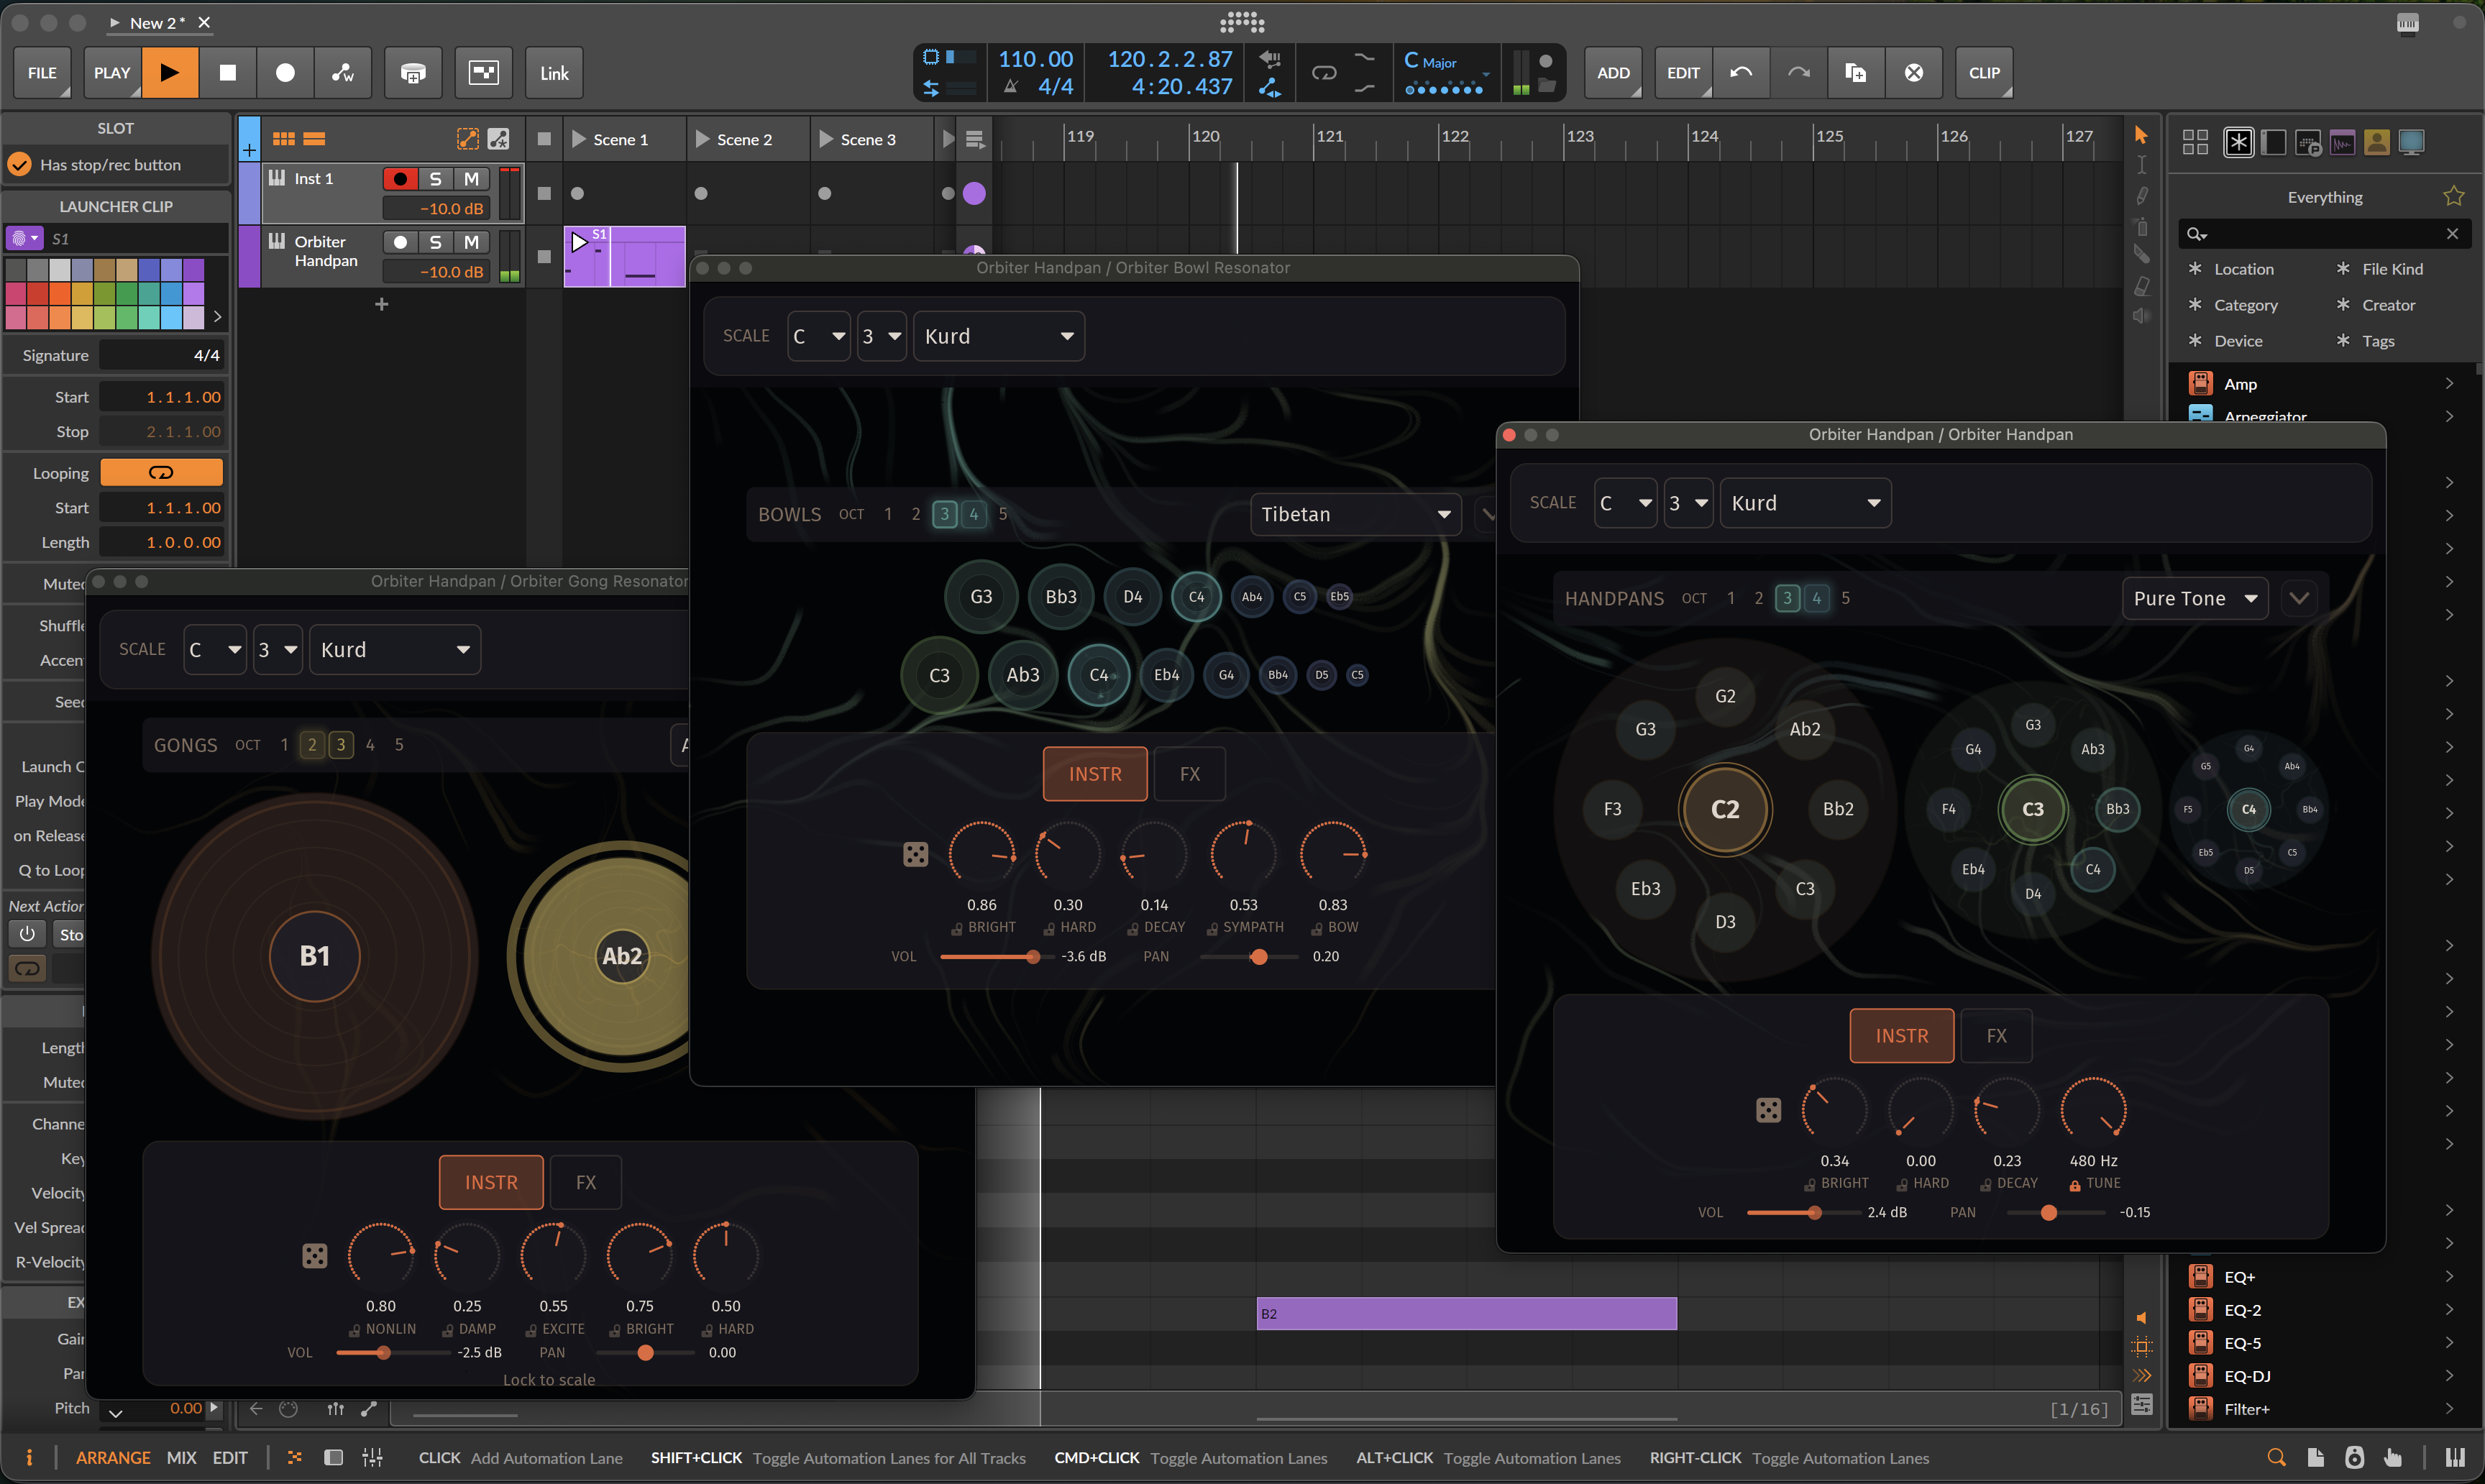
Task: Click the global record button
Action: [285, 72]
